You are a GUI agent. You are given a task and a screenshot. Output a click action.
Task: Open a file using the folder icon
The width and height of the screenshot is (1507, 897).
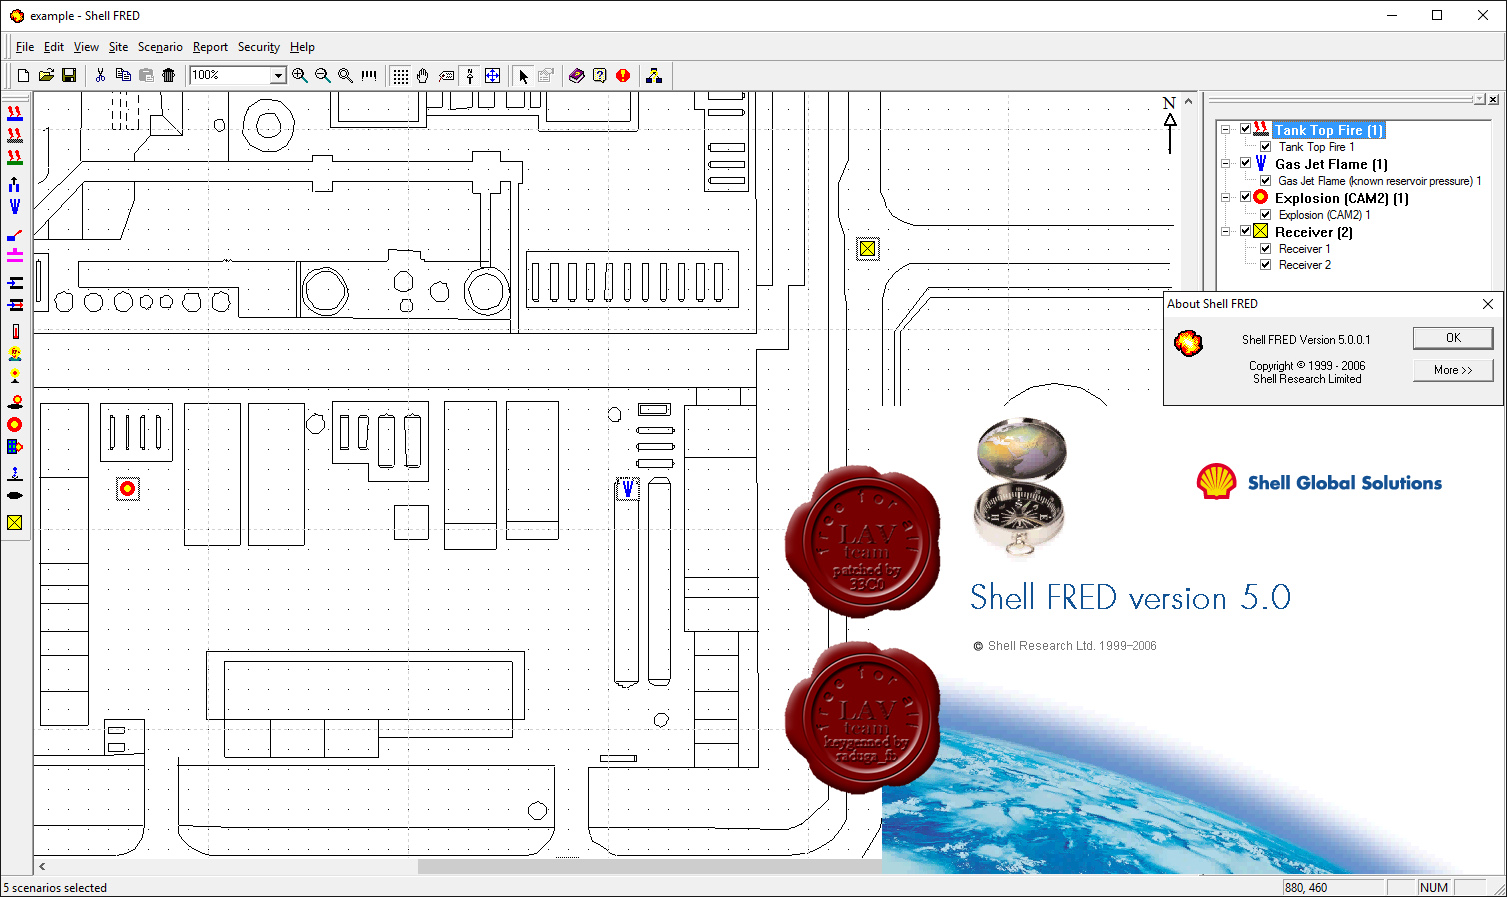(x=46, y=76)
